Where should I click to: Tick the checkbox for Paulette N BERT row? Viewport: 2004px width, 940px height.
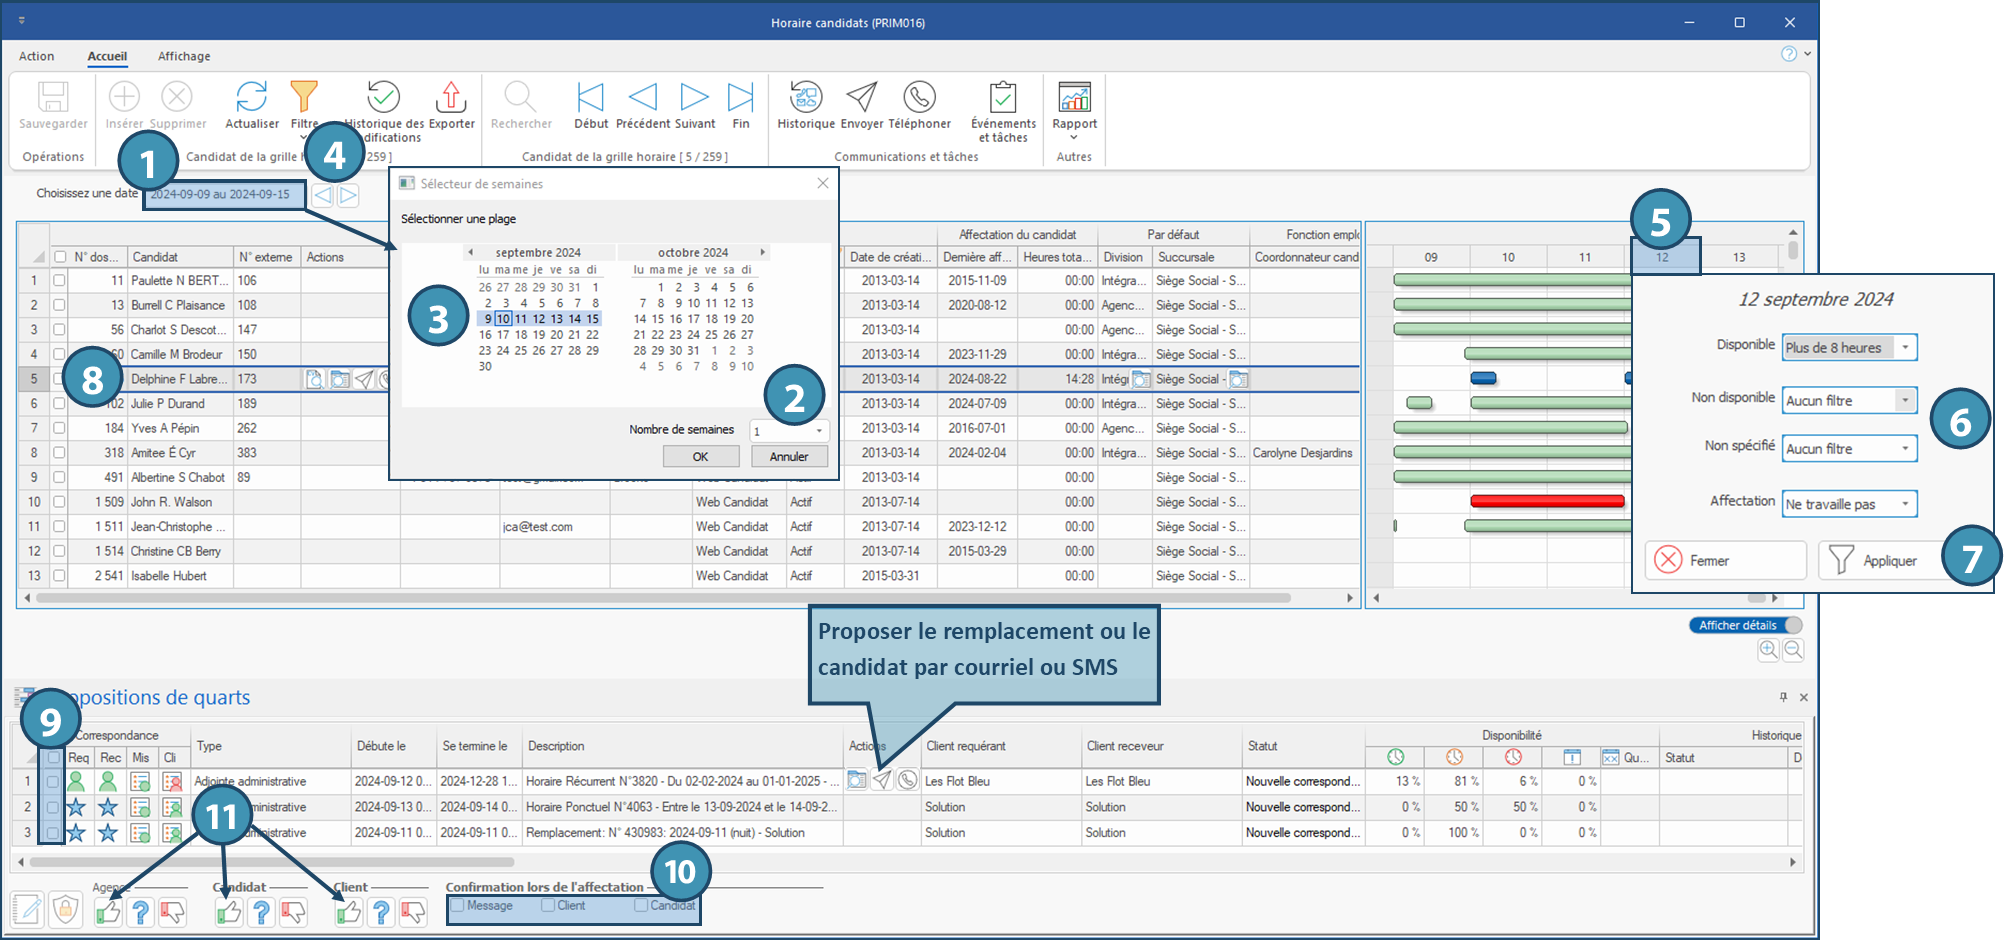point(59,281)
